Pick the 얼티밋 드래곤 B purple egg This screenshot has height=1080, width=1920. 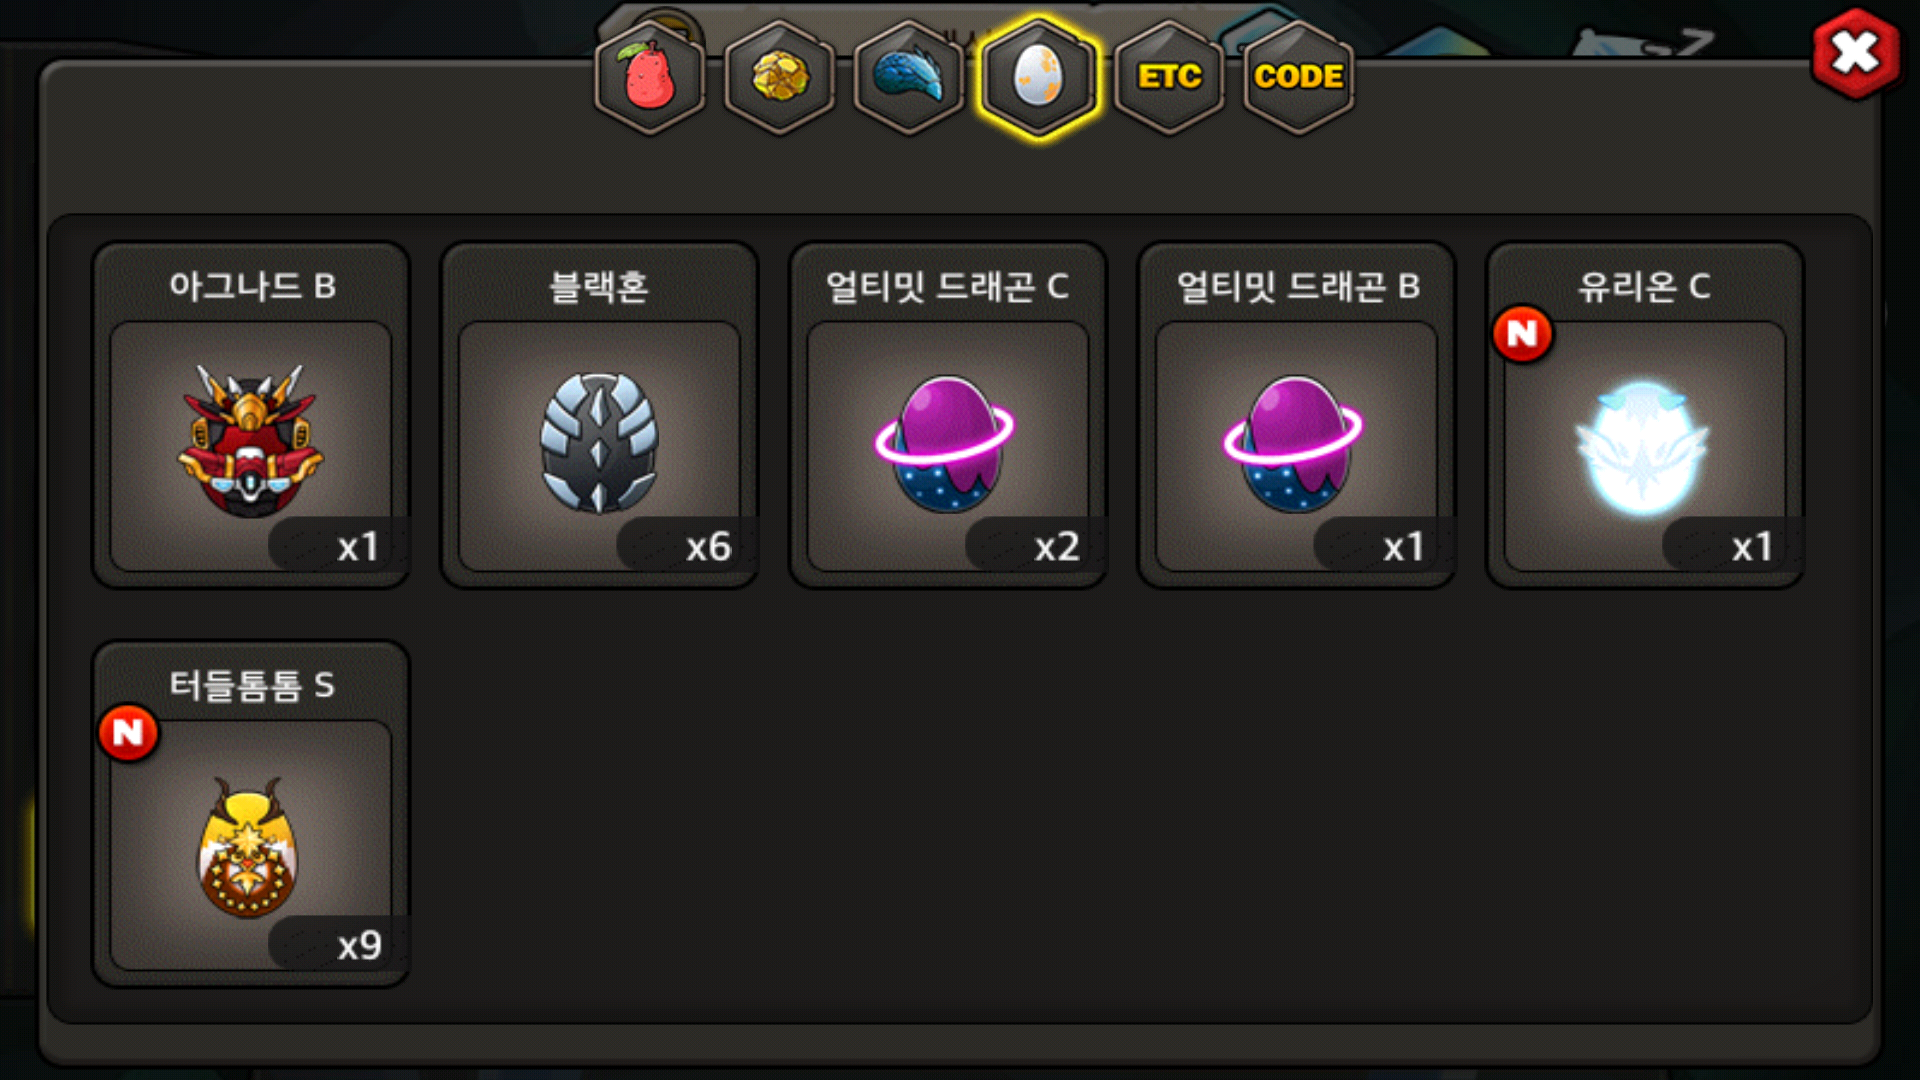[1294, 443]
